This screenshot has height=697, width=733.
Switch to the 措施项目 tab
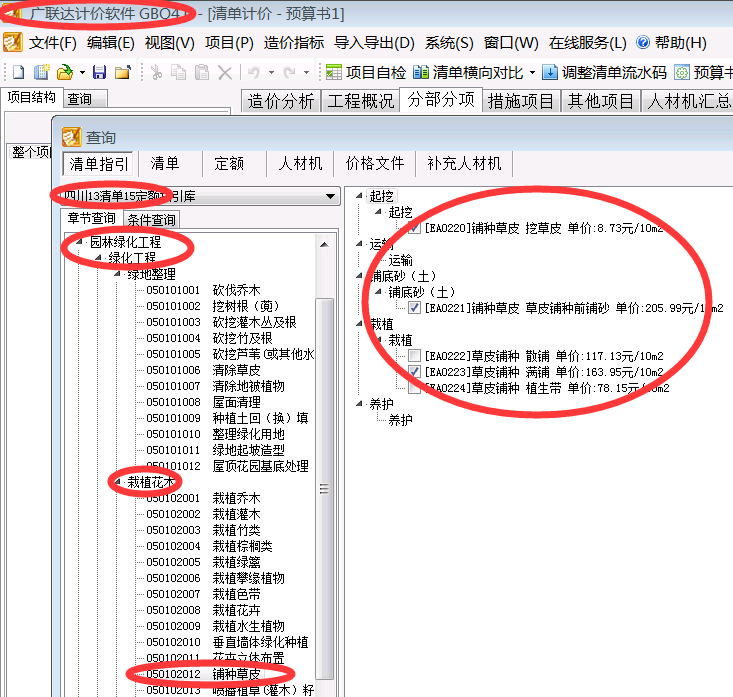[521, 101]
